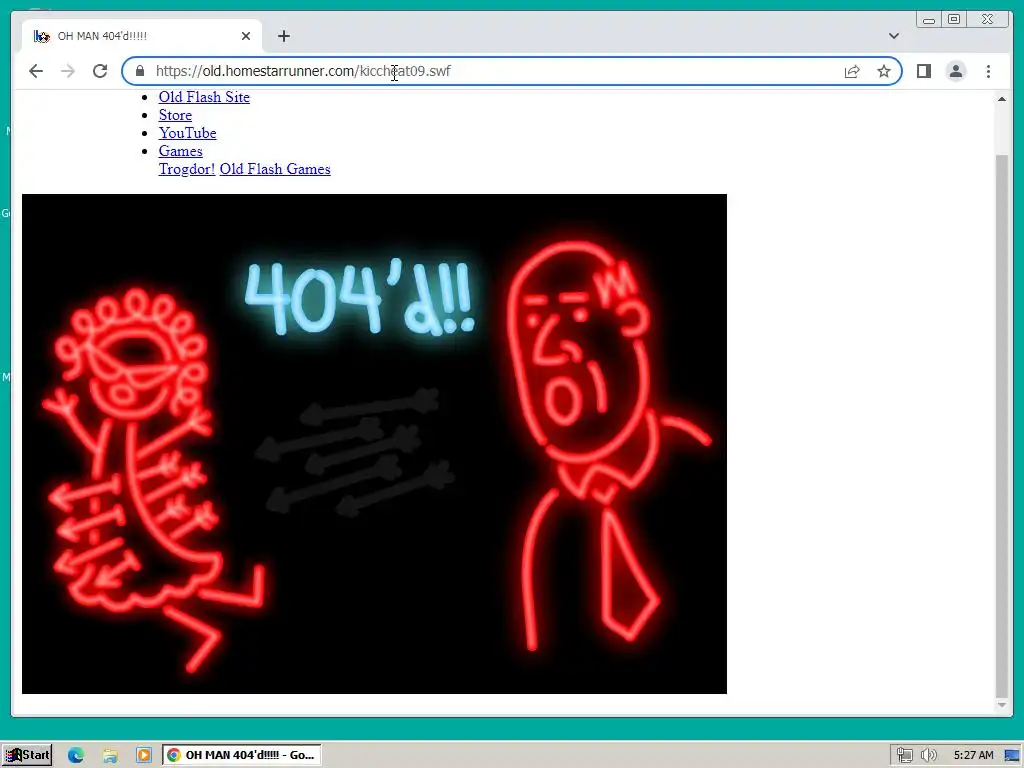Maximize the Chrome window

point(953,20)
